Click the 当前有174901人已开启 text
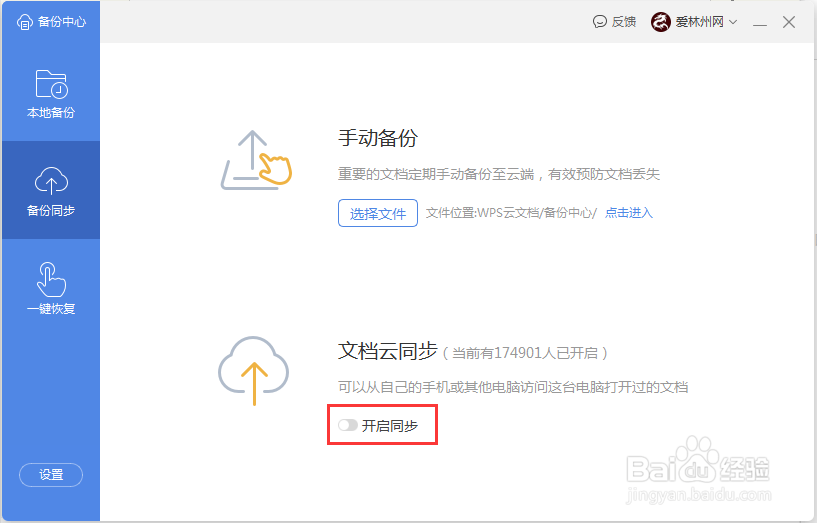 click(x=525, y=353)
